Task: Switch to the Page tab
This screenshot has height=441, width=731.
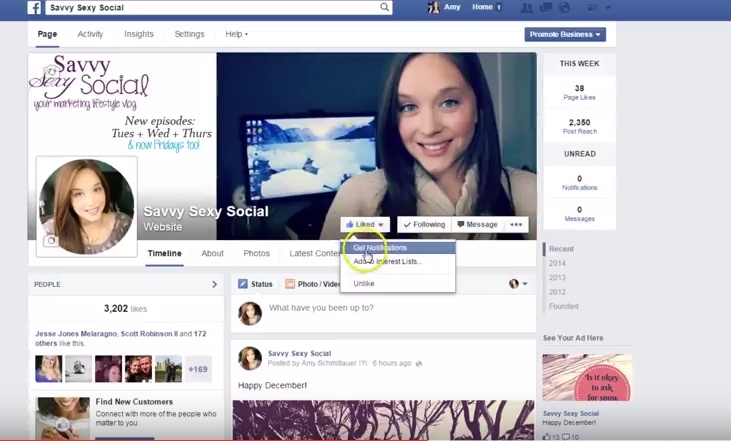Action: (48, 34)
